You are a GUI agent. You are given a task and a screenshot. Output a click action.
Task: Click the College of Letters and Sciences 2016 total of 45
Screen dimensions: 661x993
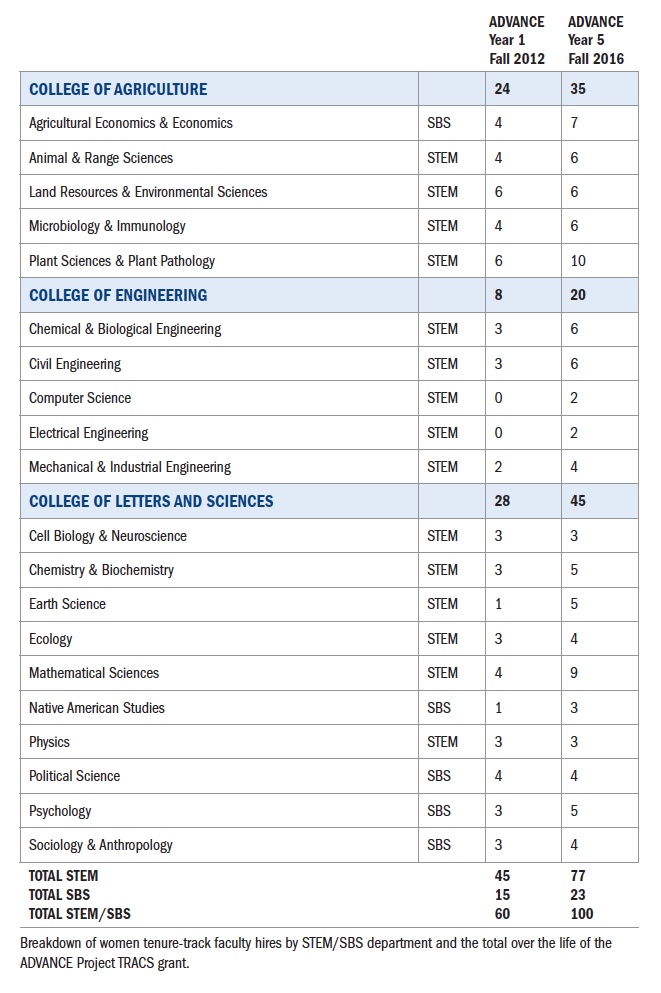click(x=577, y=501)
